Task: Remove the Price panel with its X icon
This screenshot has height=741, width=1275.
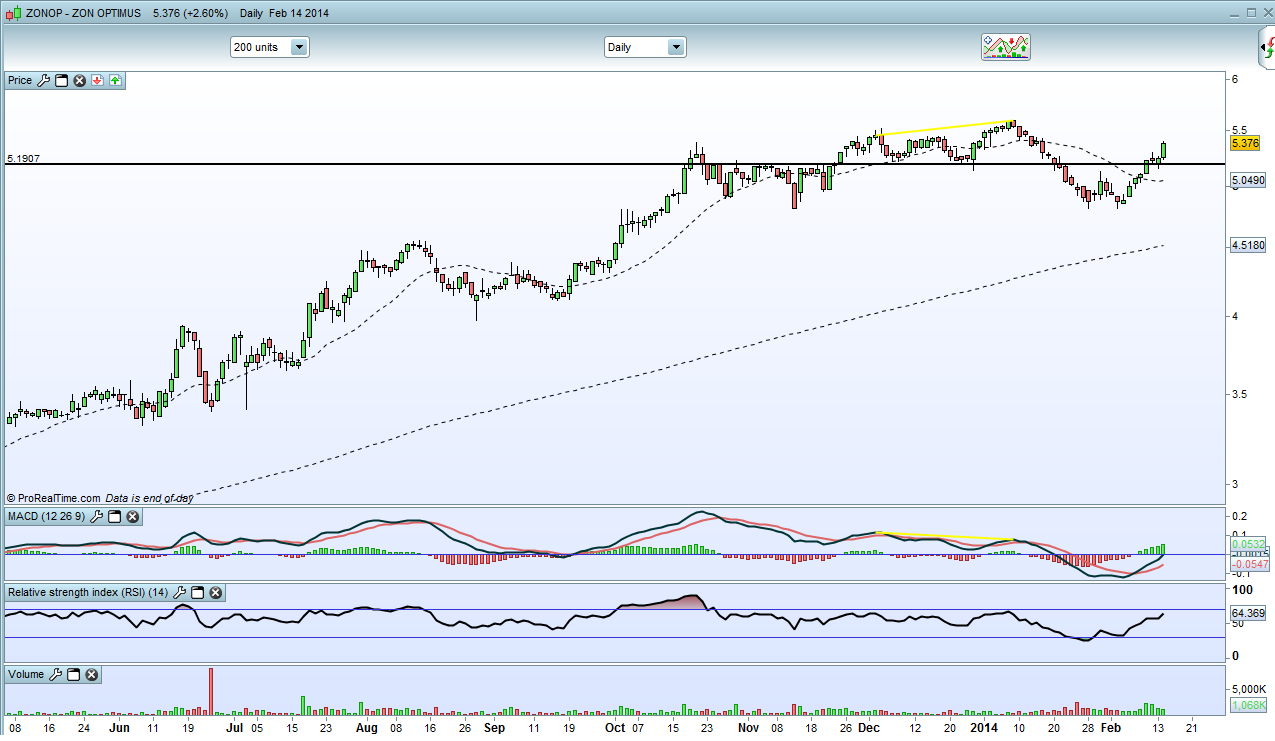Action: coord(79,80)
